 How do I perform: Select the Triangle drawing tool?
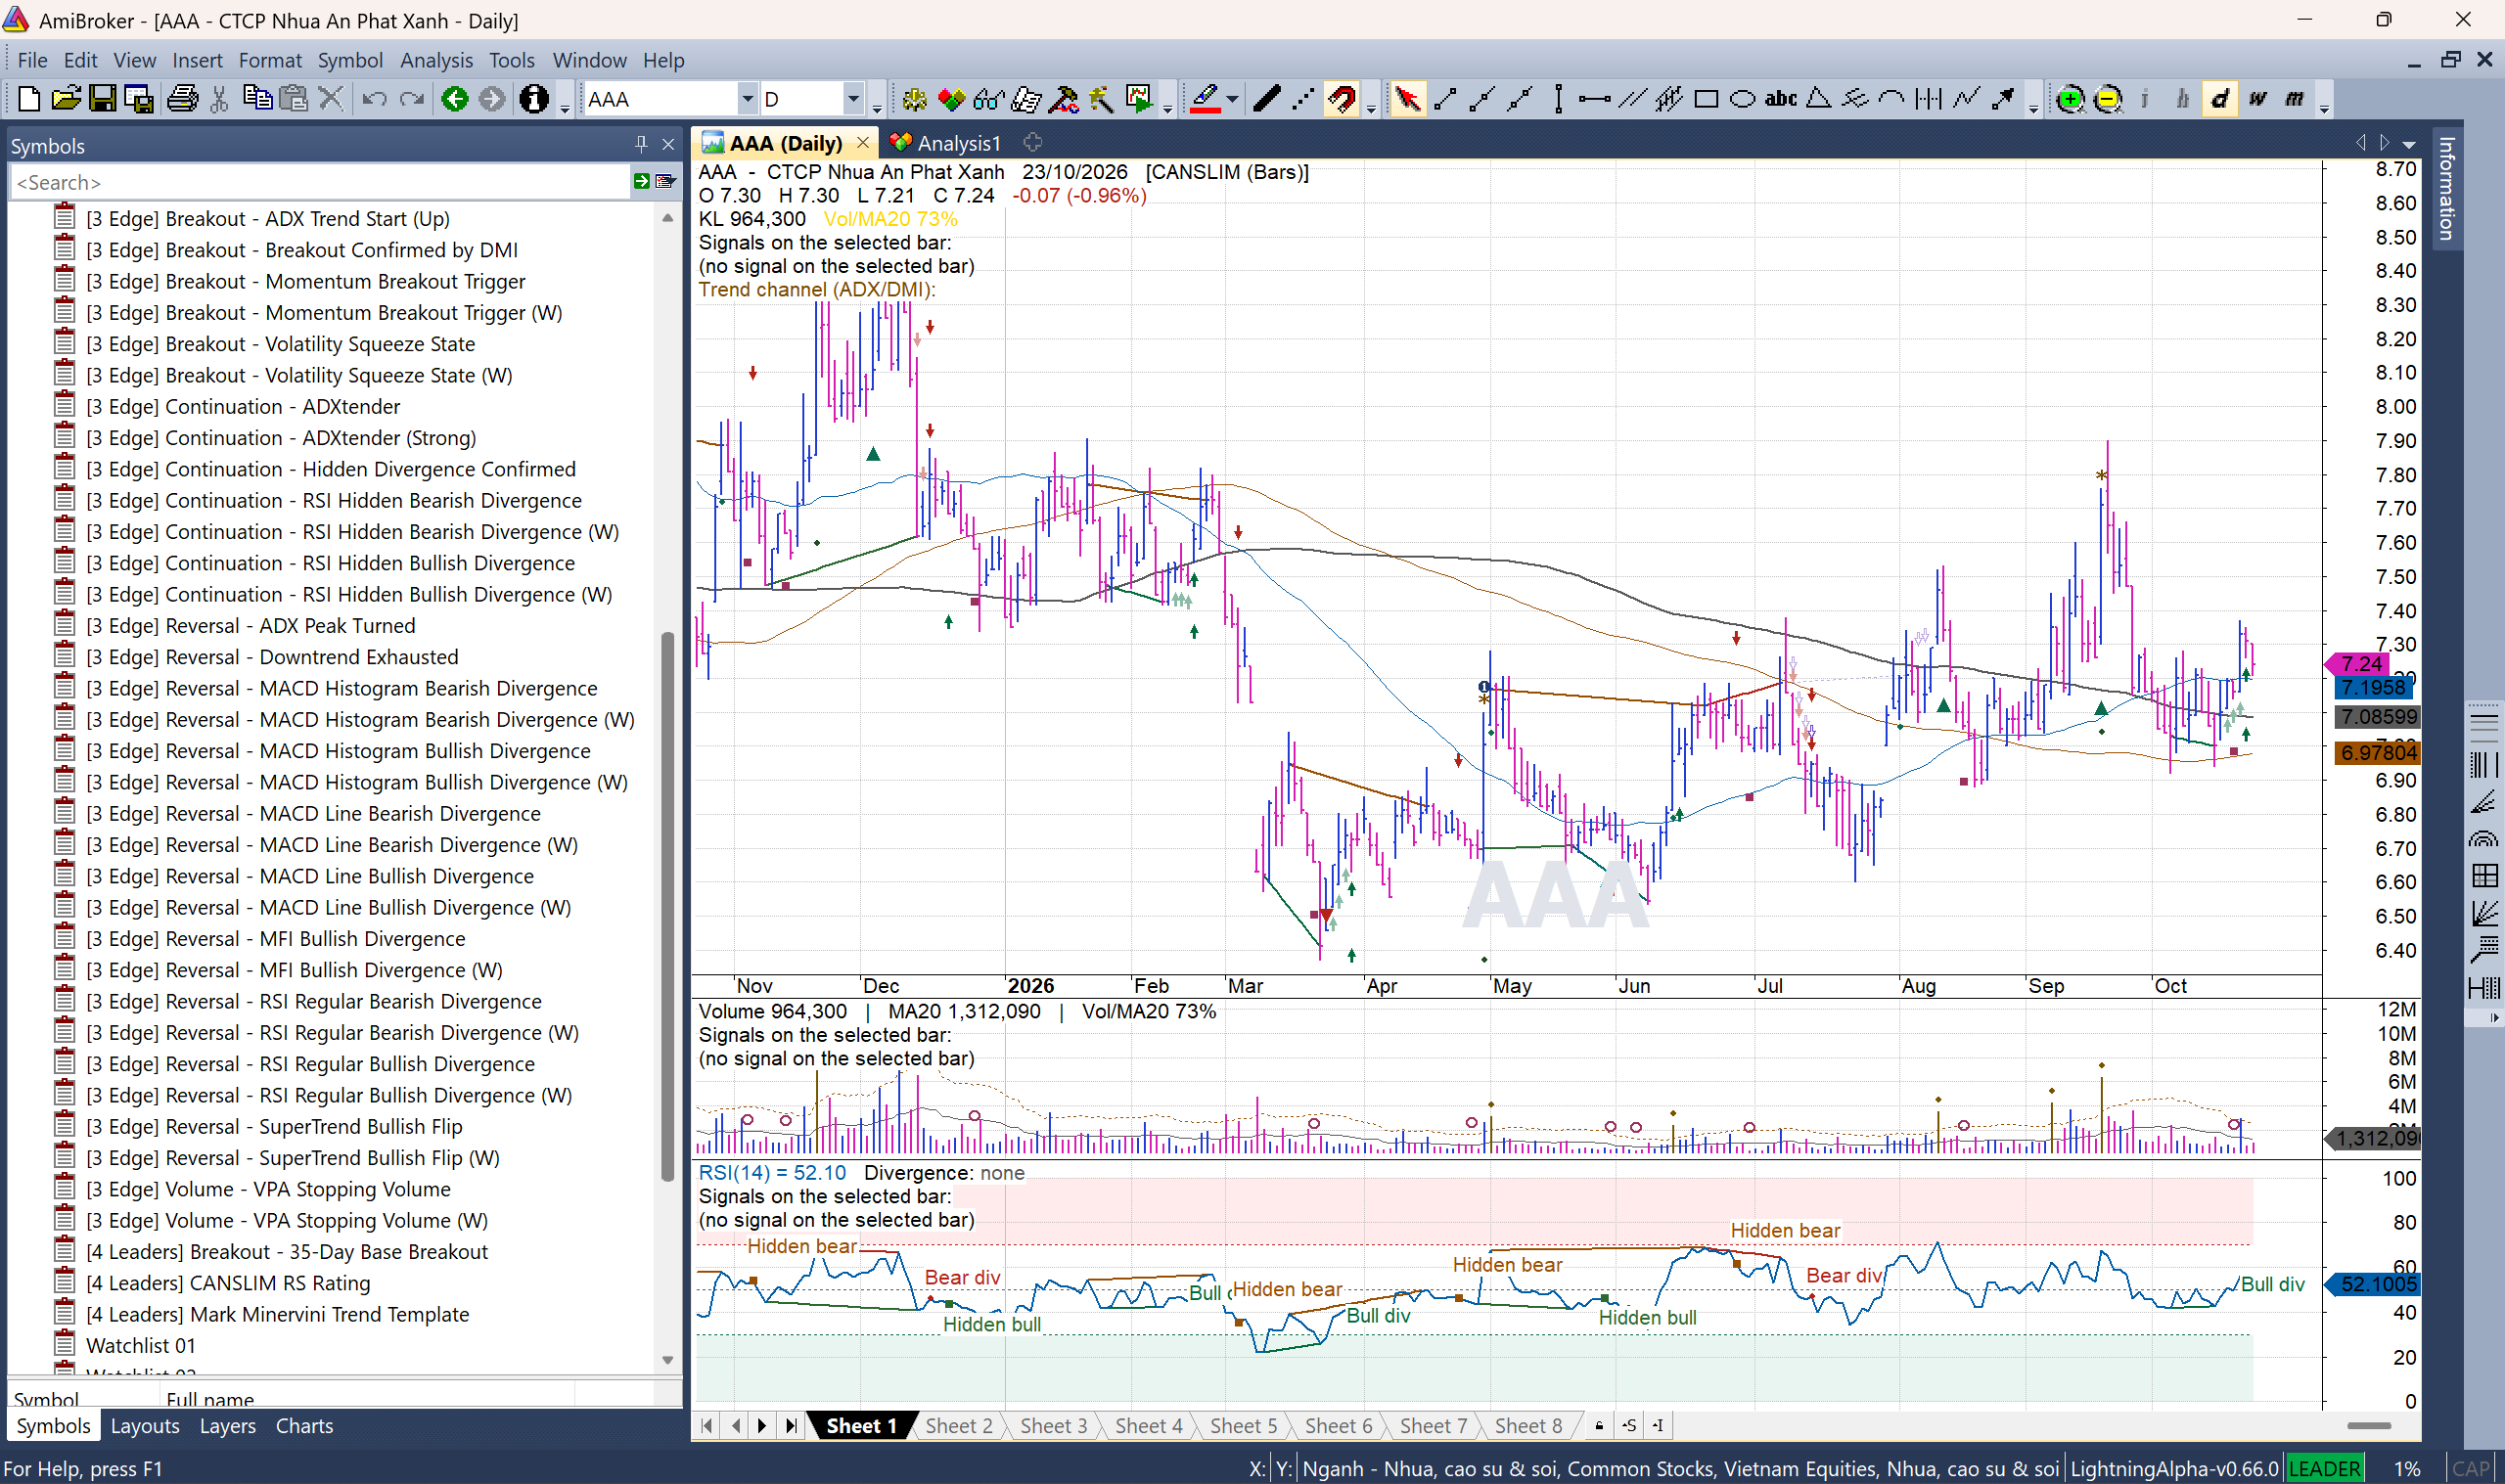(x=1819, y=99)
